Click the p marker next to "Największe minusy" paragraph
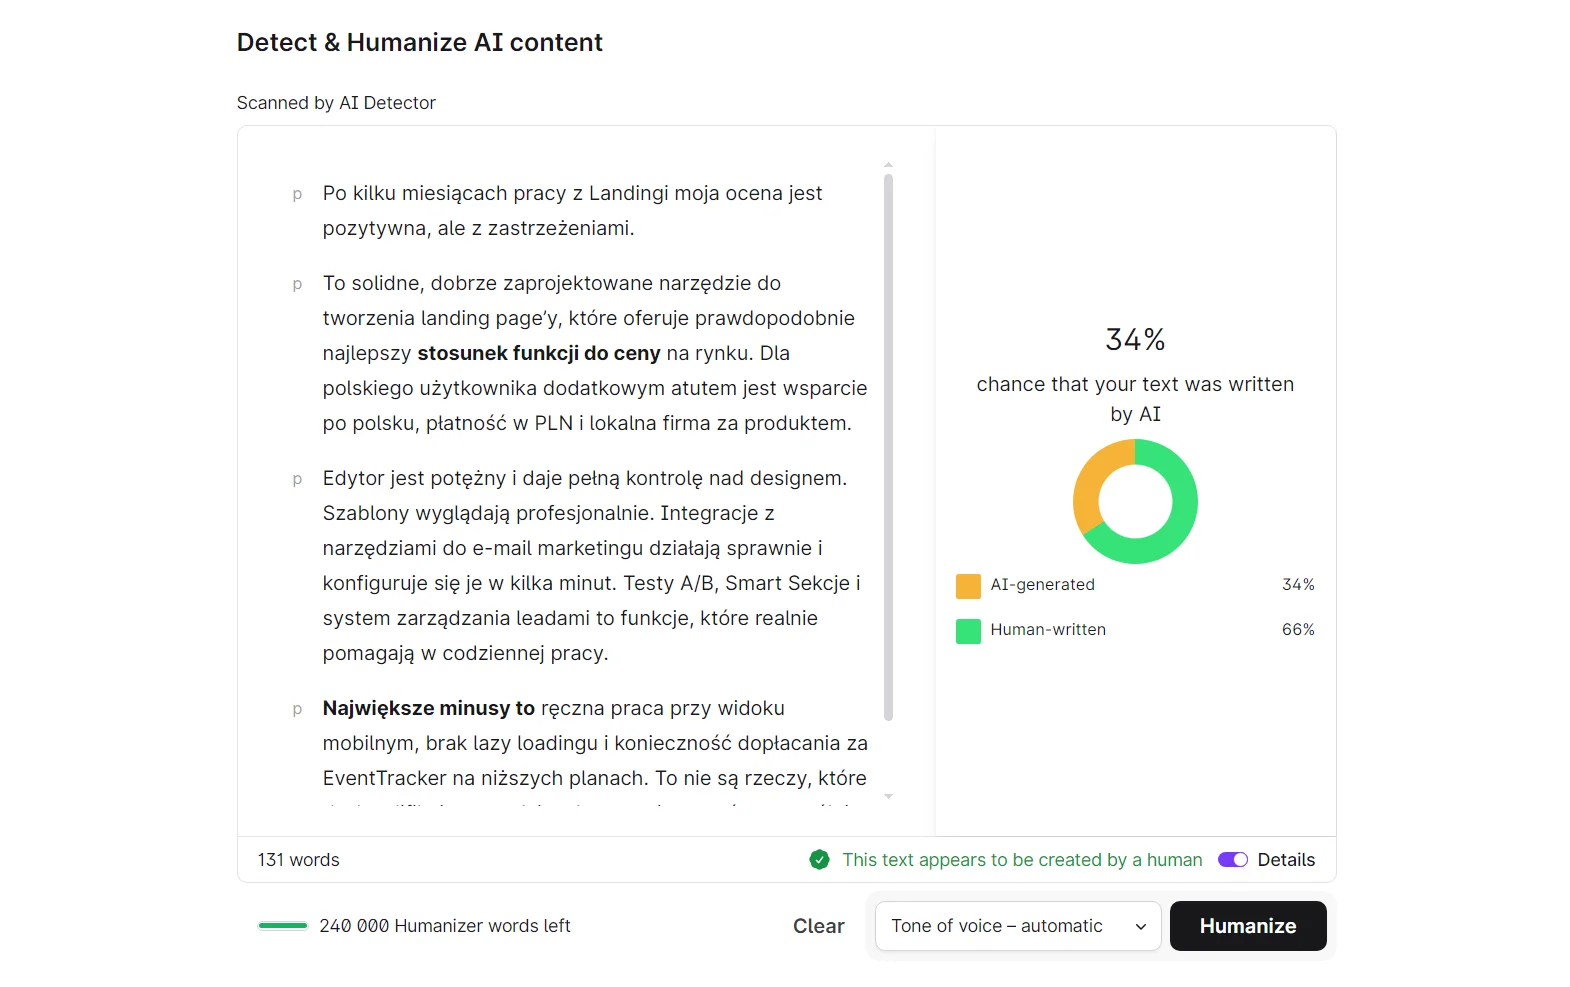Image resolution: width=1570 pixels, height=987 pixels. pos(297,709)
